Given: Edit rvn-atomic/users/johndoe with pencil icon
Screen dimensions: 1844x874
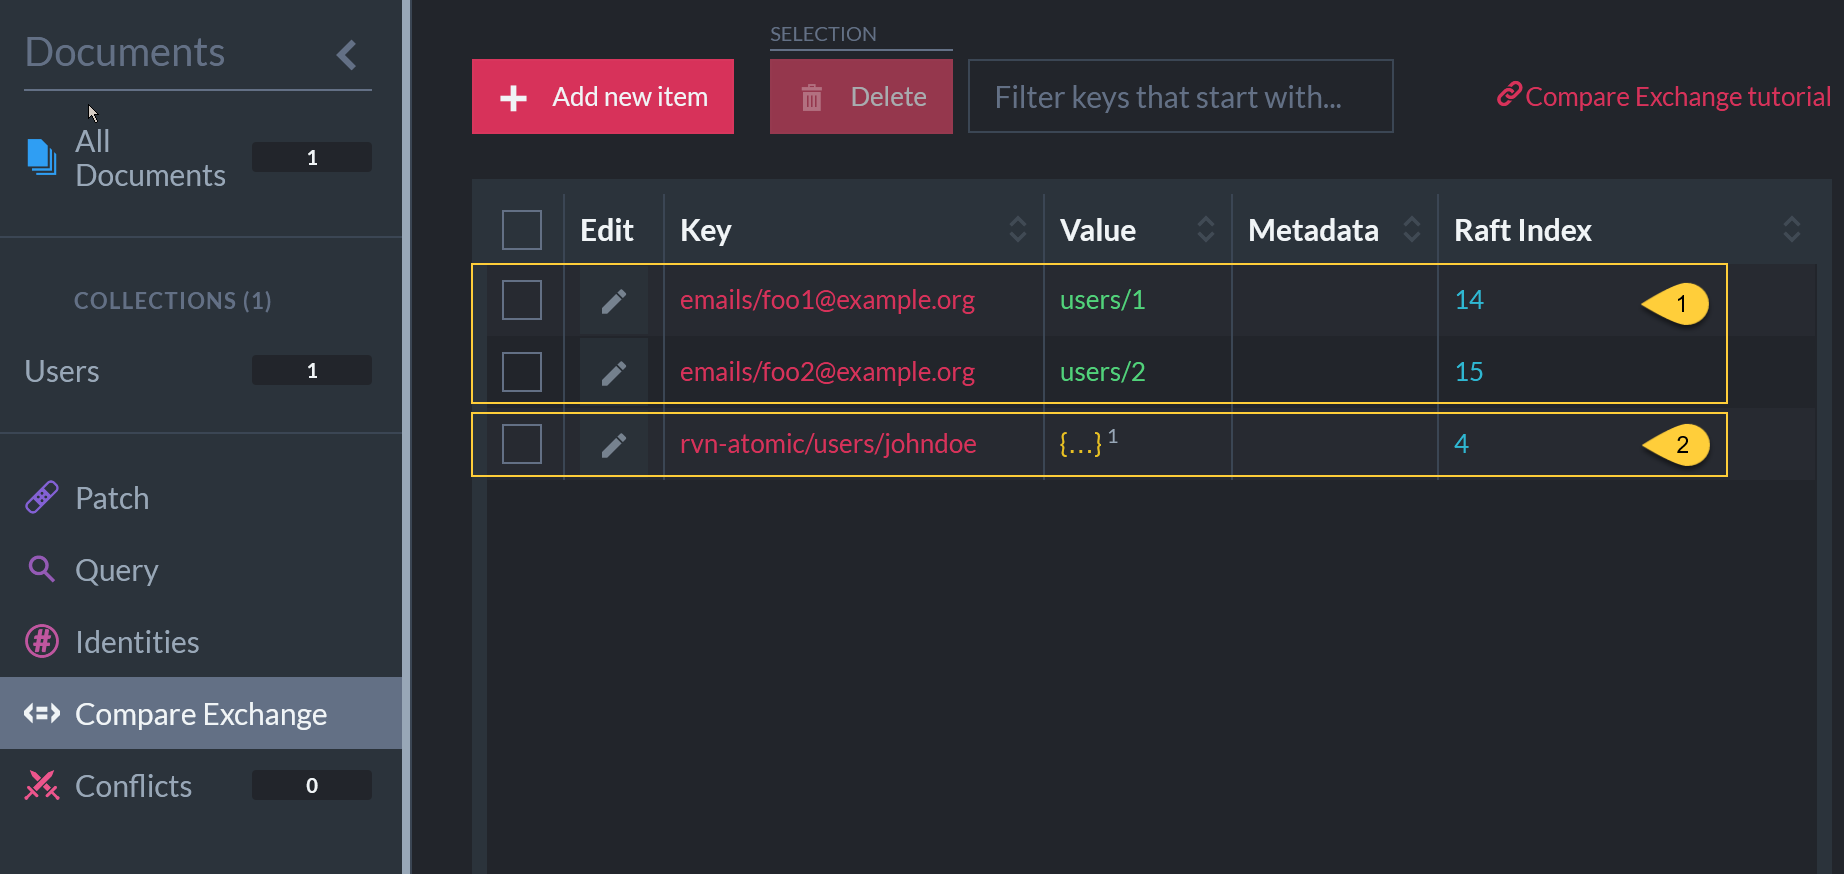Looking at the screenshot, I should [x=614, y=445].
